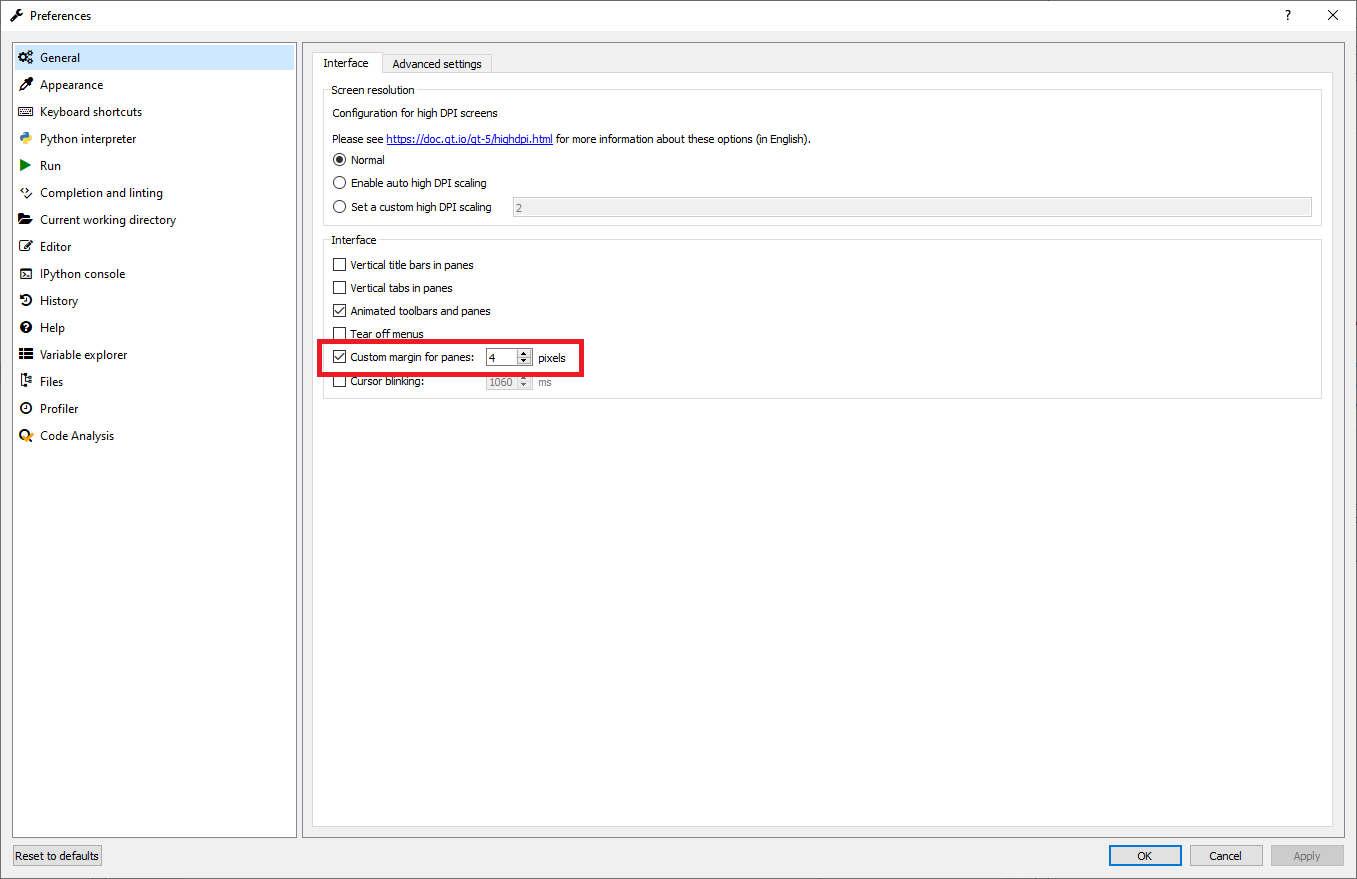
Task: Switch to the Advanced settings tab
Action: [x=437, y=63]
